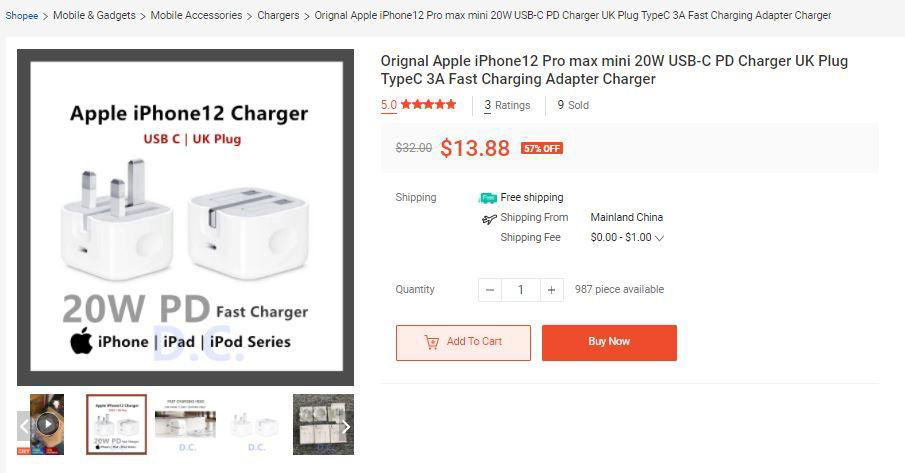Open Mobile Accessories breadcrumb

point(196,16)
